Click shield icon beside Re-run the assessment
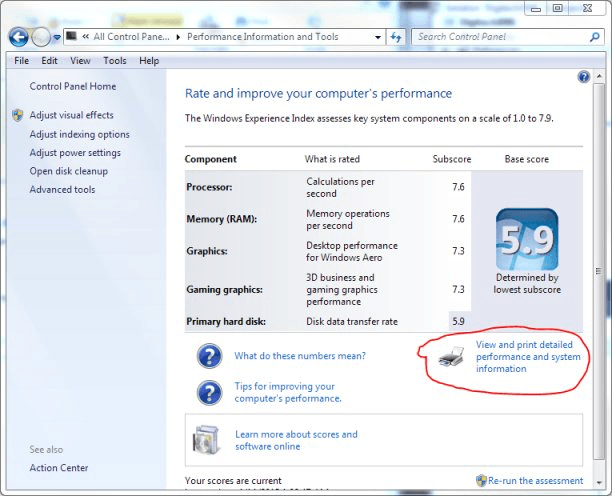This screenshot has height=496, width=612. (481, 480)
